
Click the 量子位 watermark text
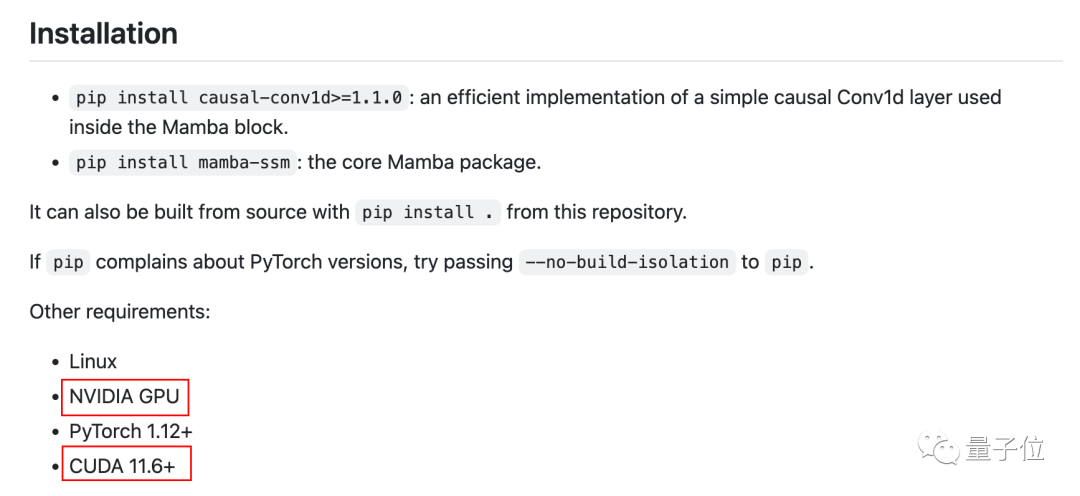point(1005,449)
